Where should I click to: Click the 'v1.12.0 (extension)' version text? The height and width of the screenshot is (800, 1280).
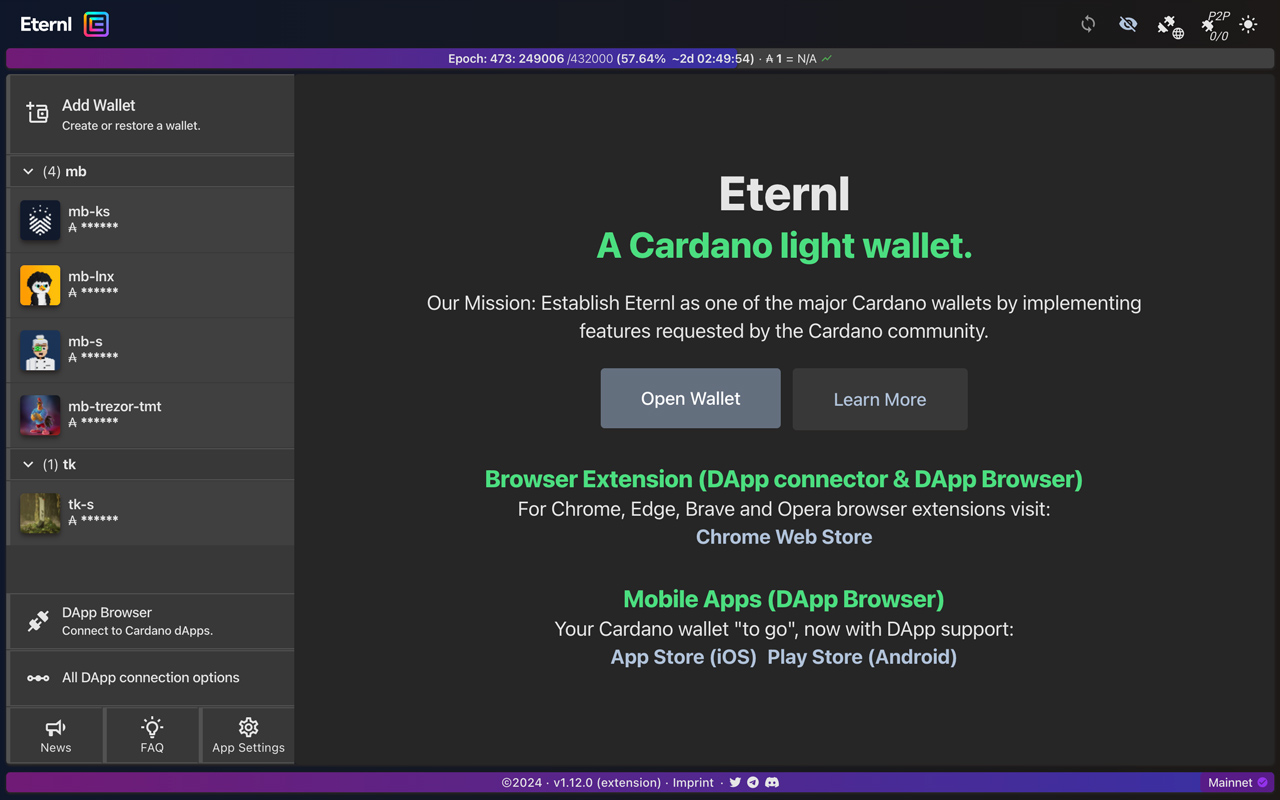(607, 783)
